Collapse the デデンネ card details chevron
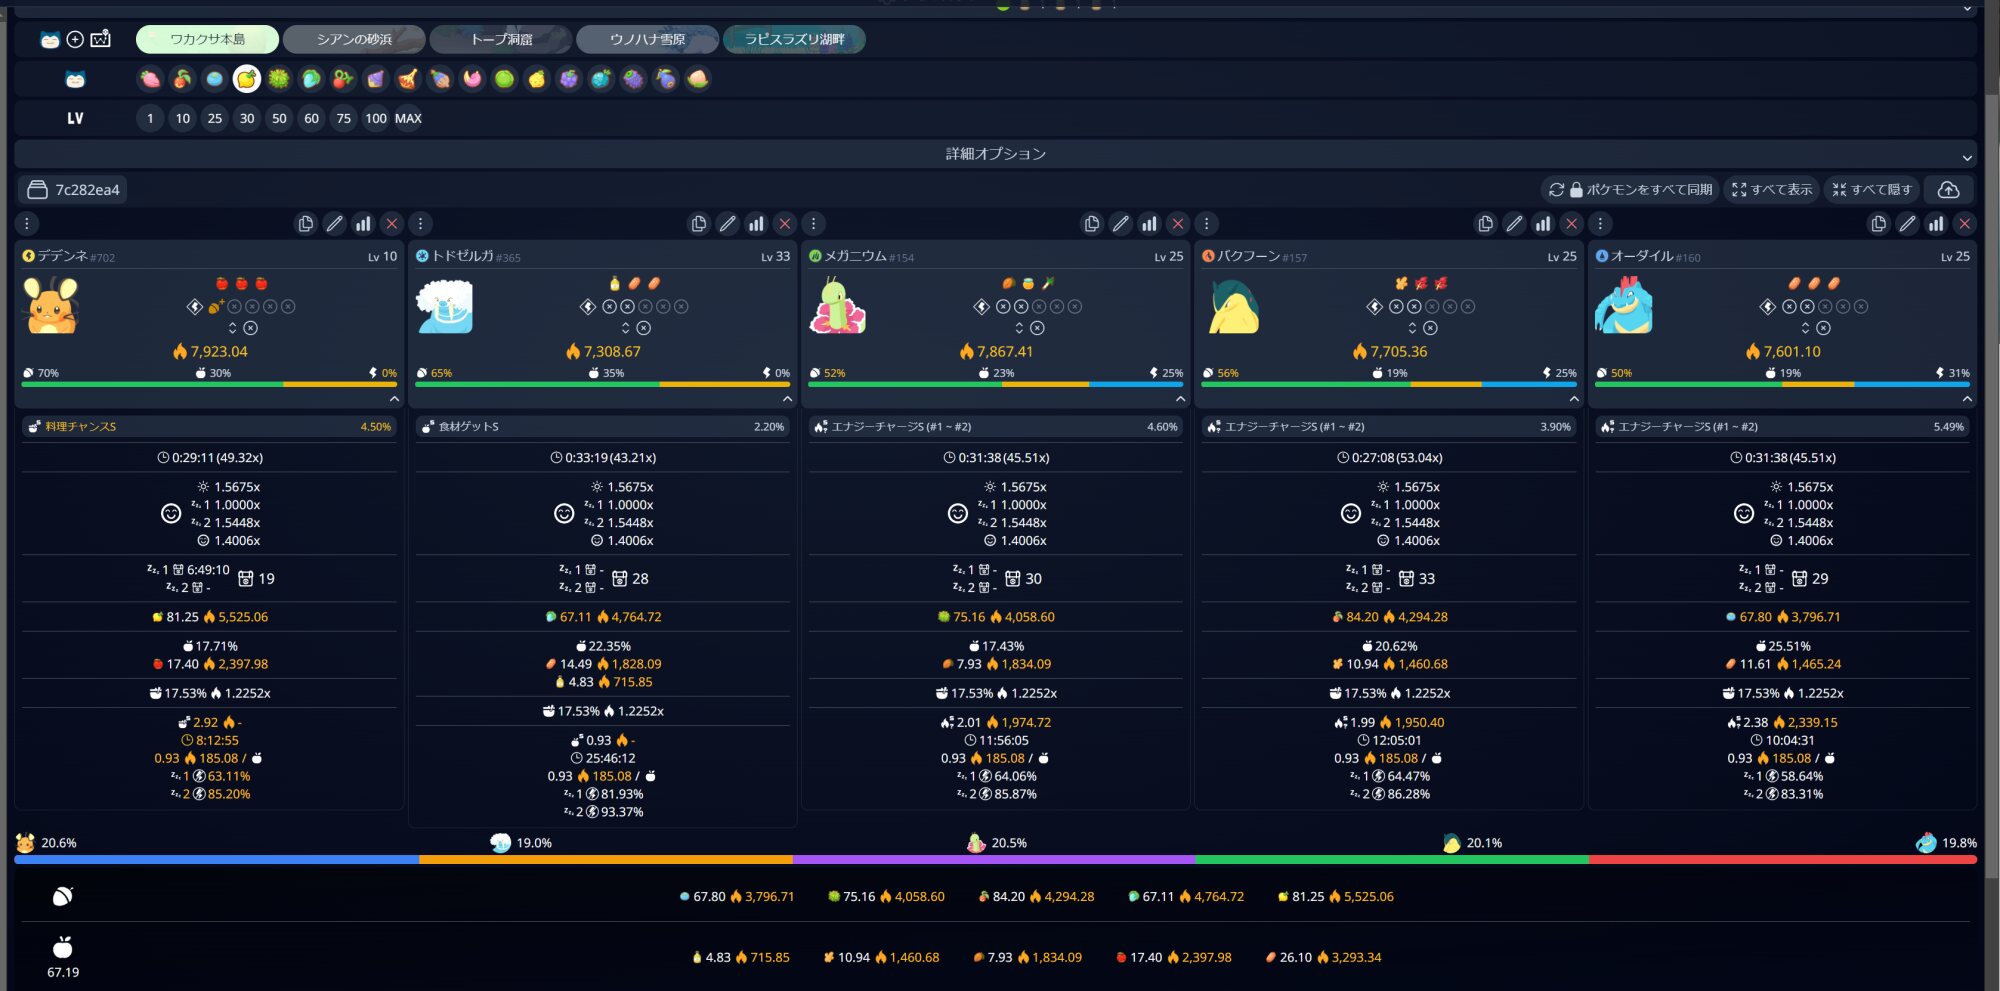Screen dimensions: 2000x991 394,399
